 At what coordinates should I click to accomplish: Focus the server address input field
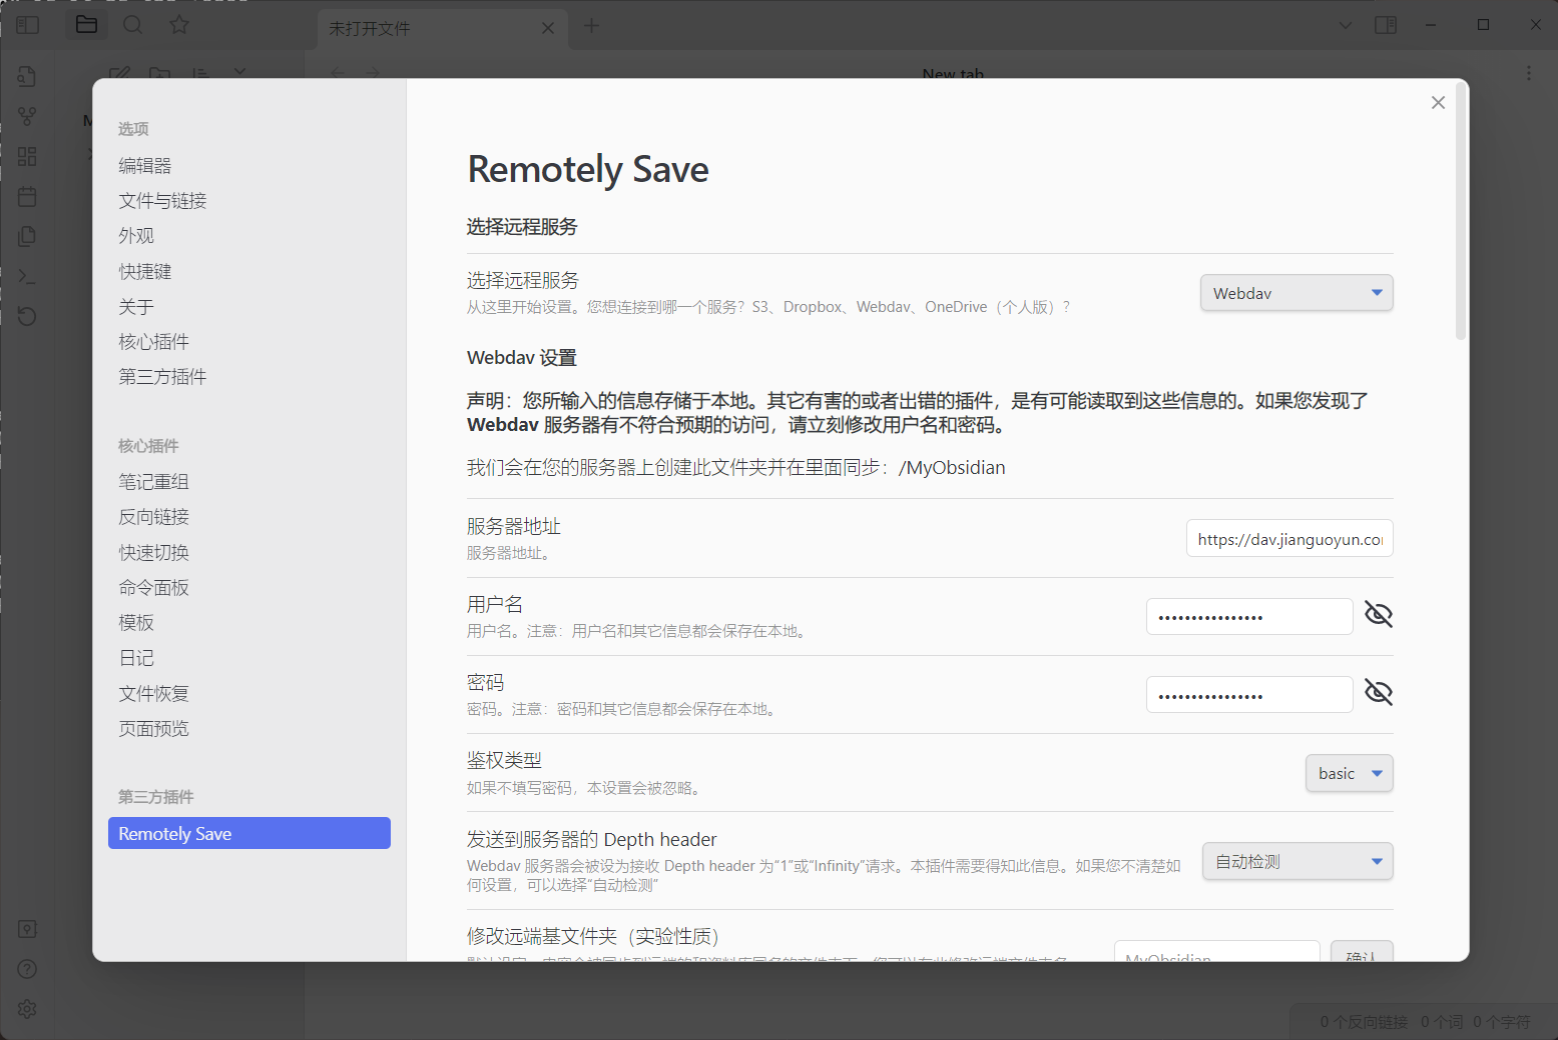click(1290, 538)
